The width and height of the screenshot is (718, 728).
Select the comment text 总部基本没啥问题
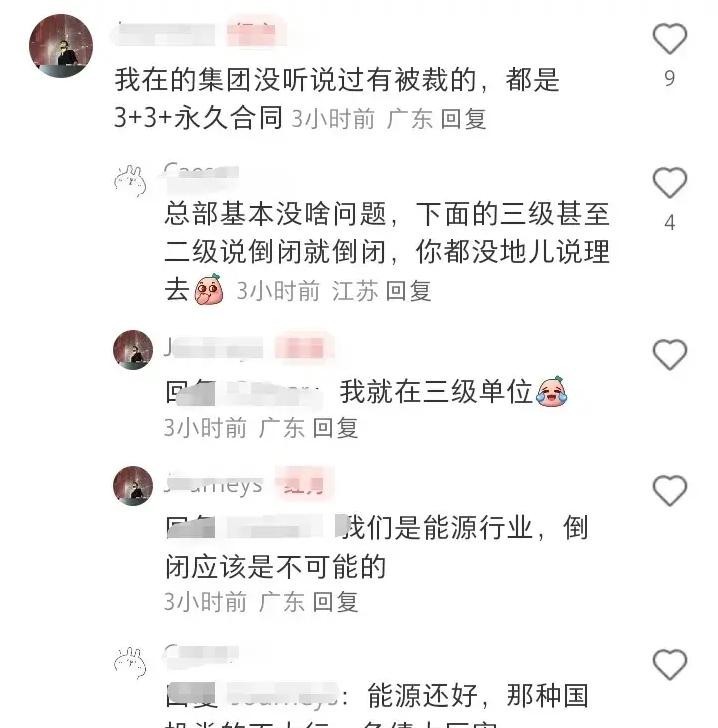coord(276,214)
